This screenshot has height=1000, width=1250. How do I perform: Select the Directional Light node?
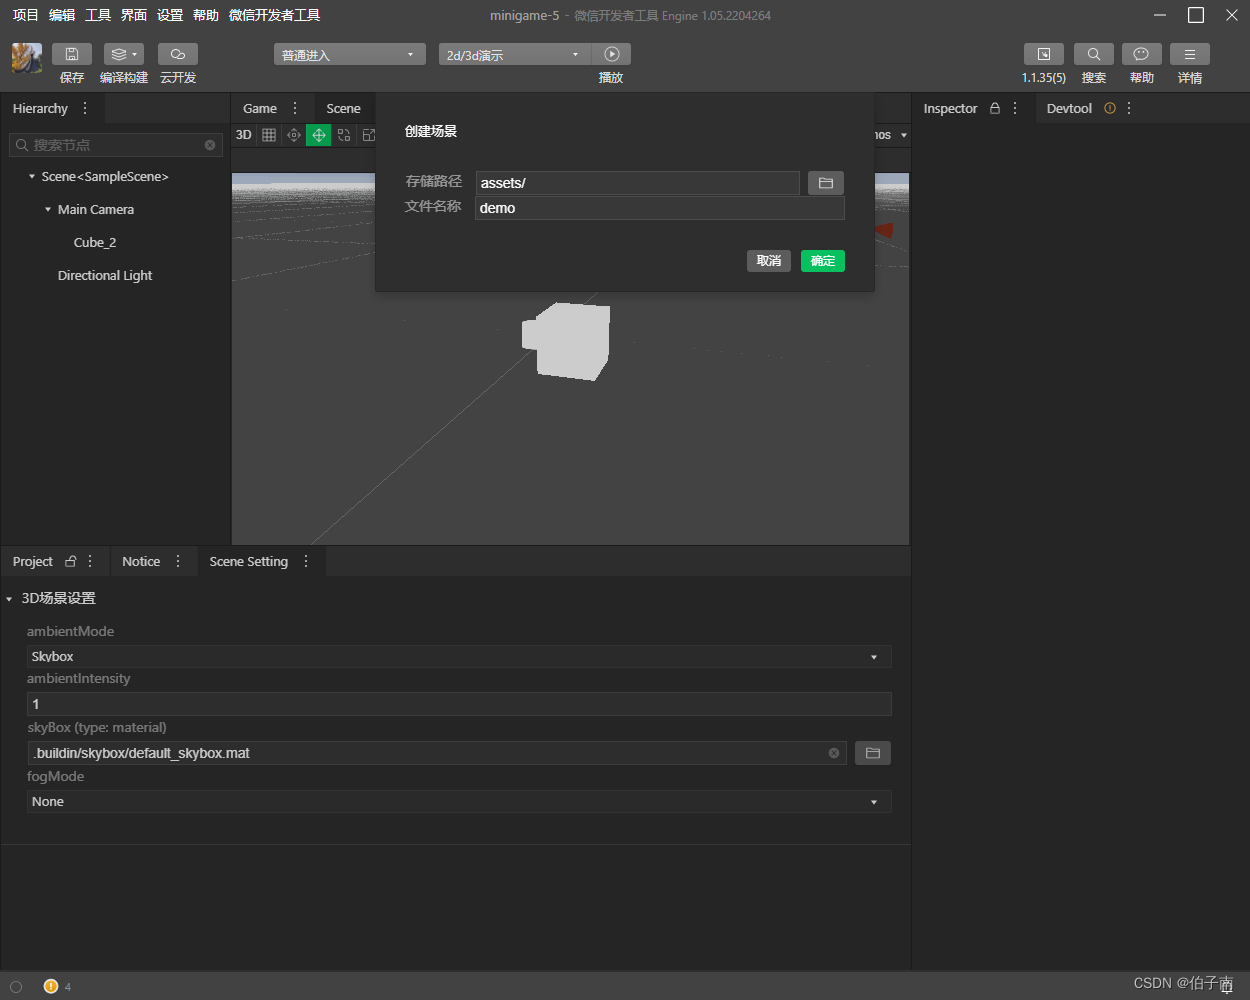tap(105, 275)
